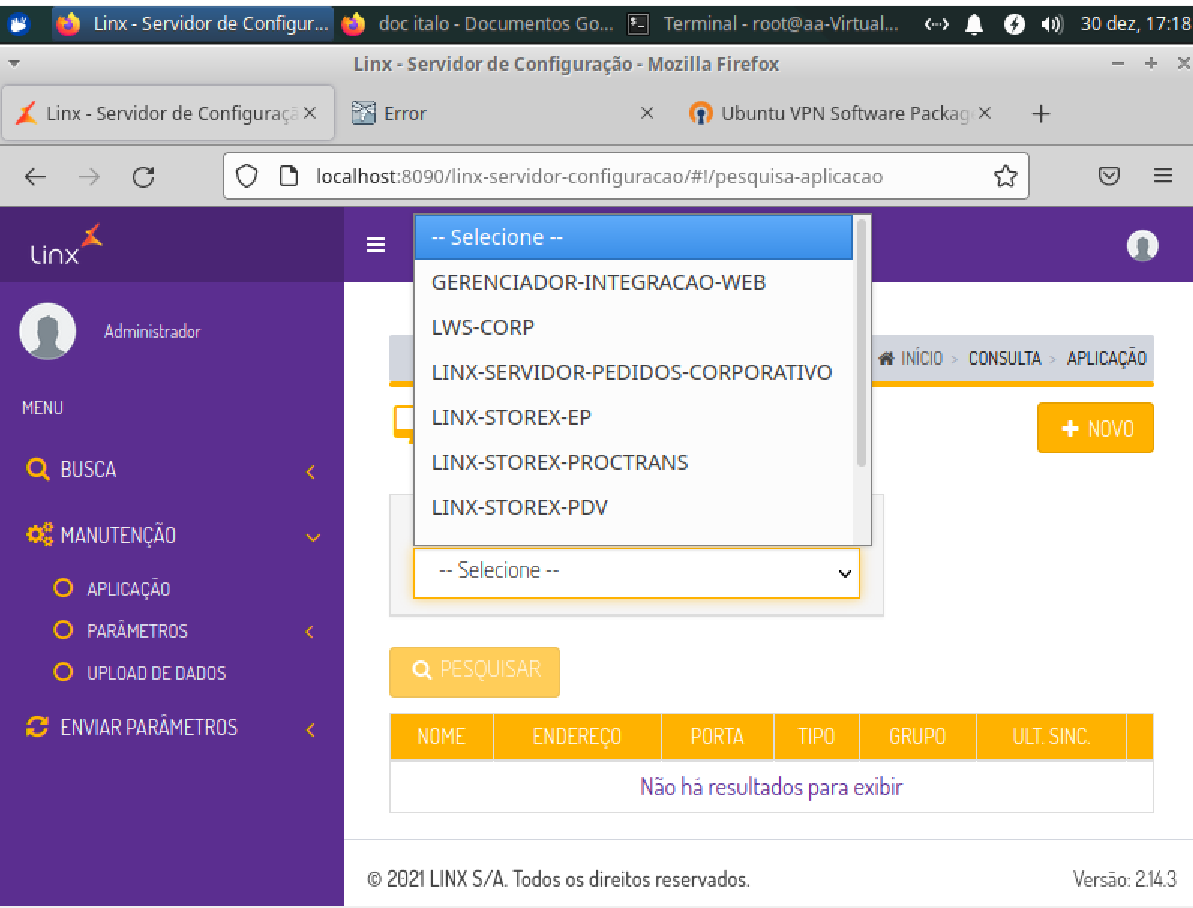
Task: Click the circle icon beside UPLOAD DE DADOS
Action: [63, 672]
